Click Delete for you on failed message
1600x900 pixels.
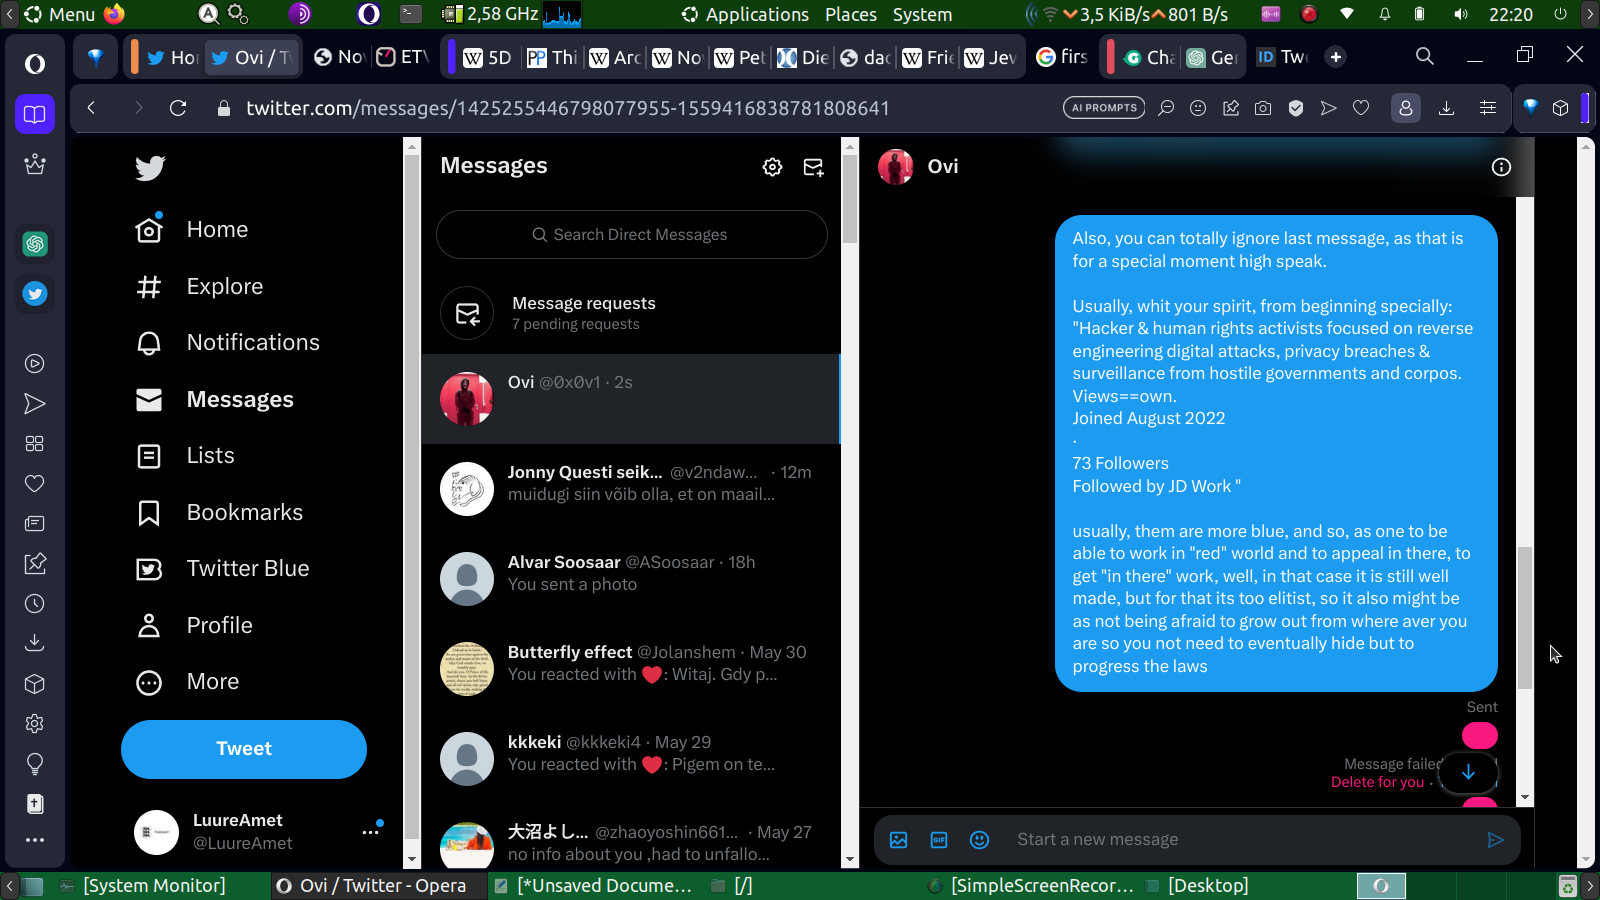[x=1377, y=783]
